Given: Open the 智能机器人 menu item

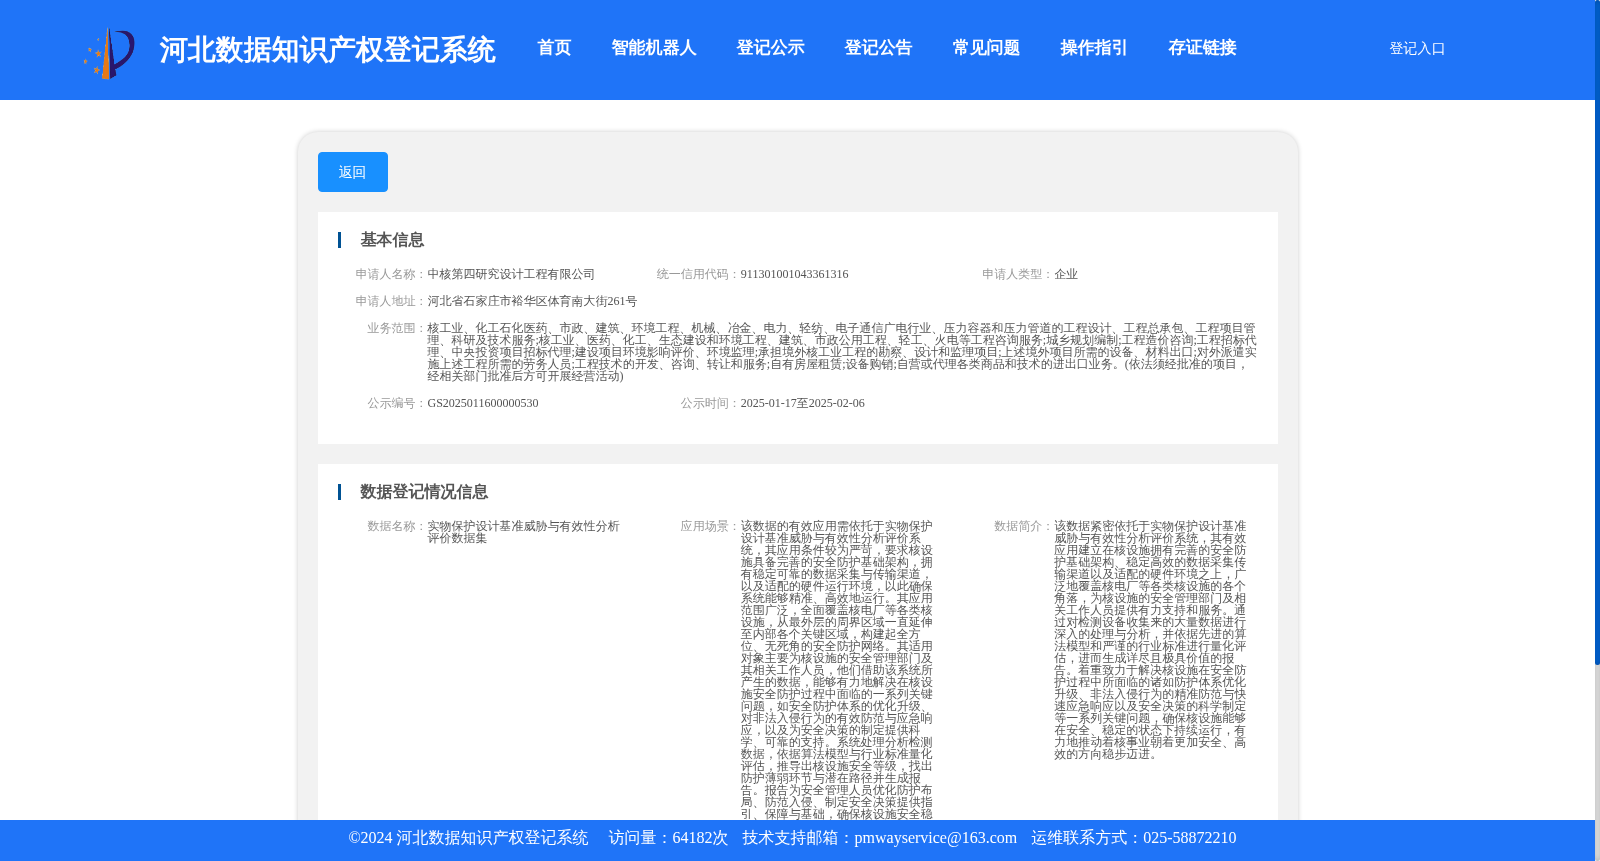Looking at the screenshot, I should tap(653, 48).
